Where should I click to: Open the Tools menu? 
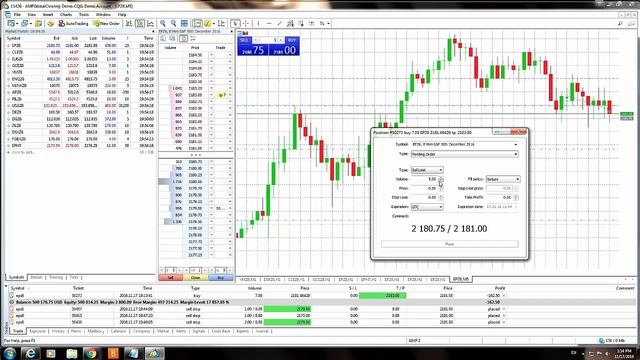click(84, 14)
